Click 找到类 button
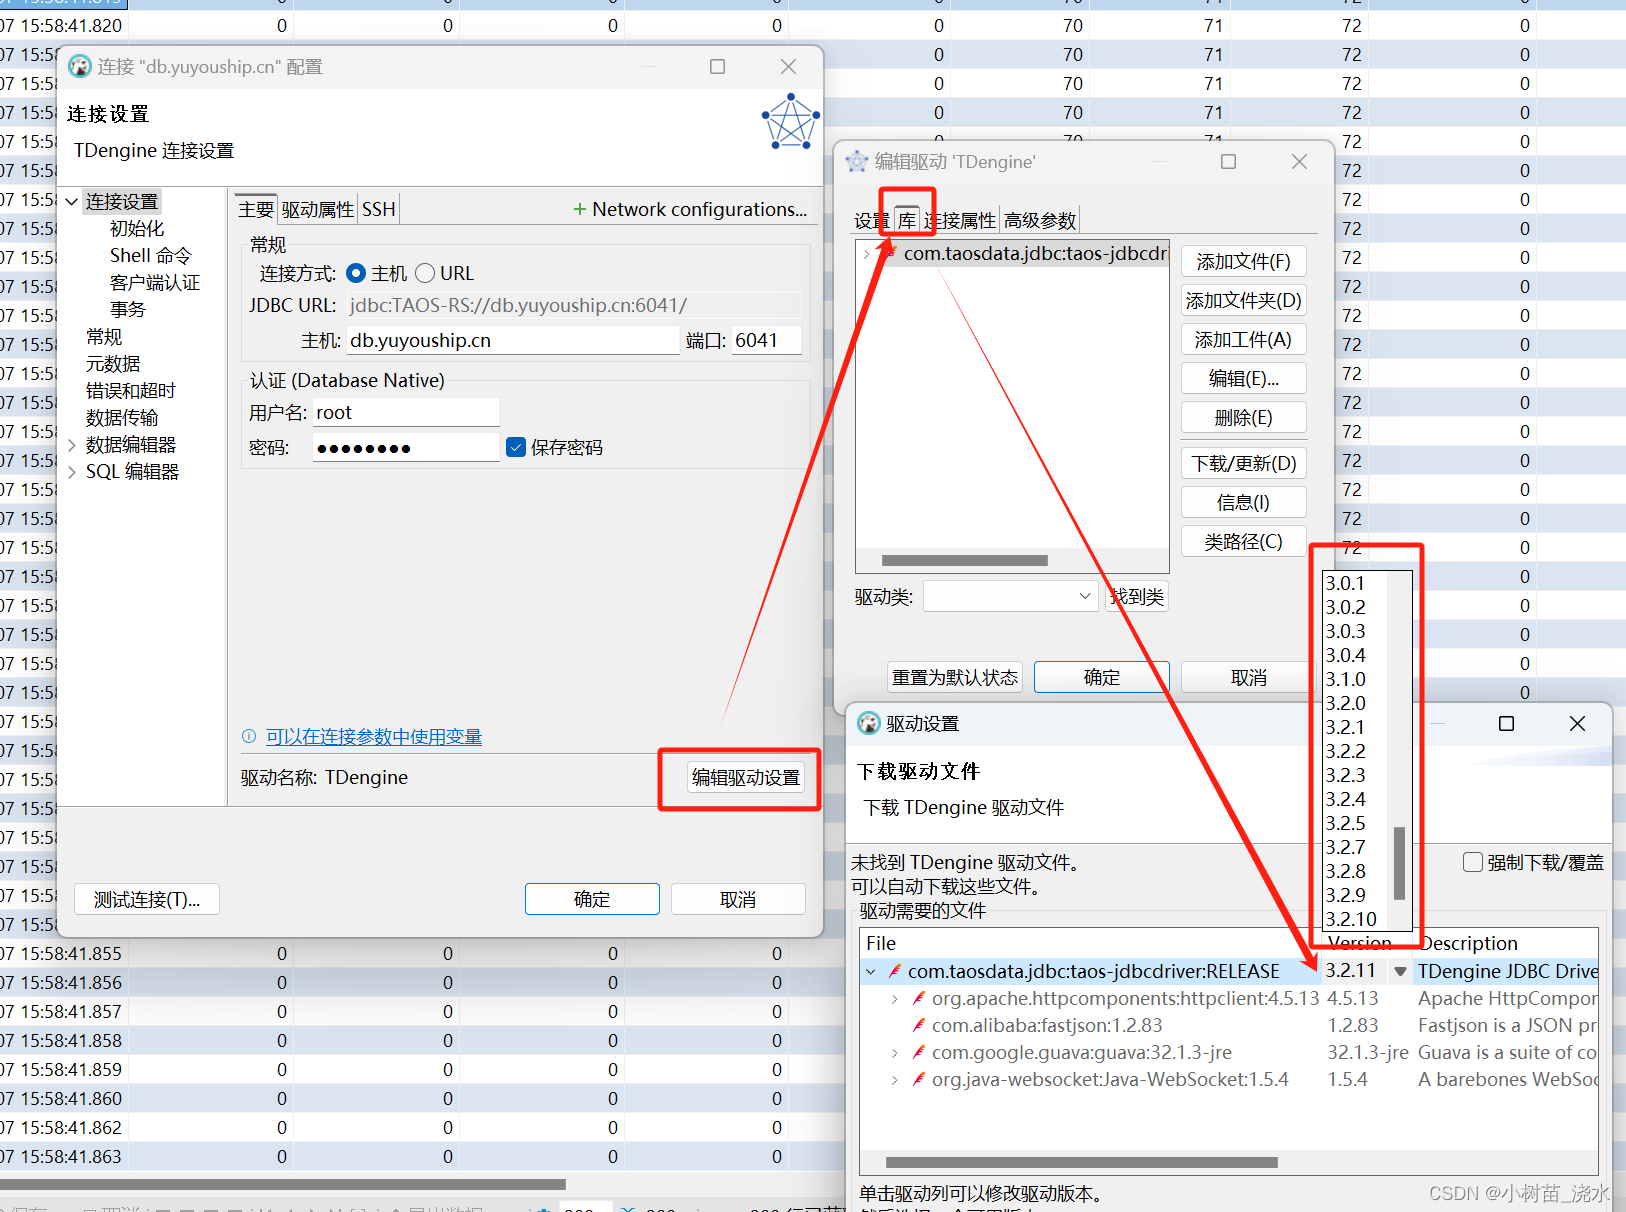The image size is (1626, 1212). [1137, 597]
